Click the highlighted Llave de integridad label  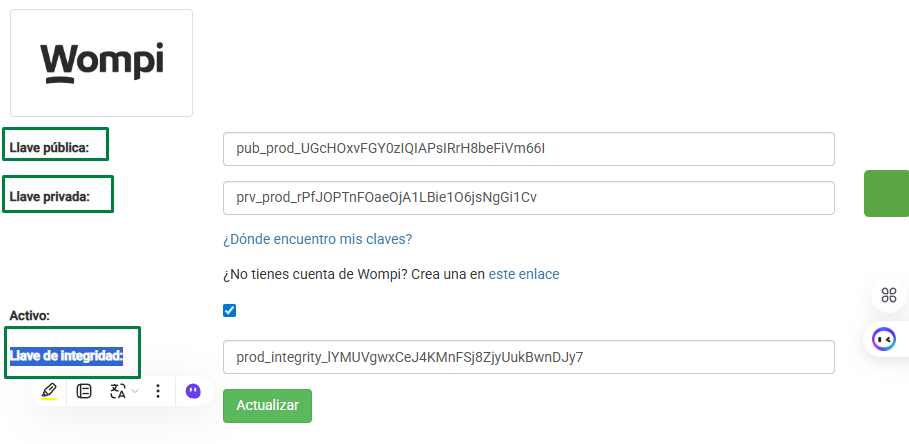coord(67,356)
